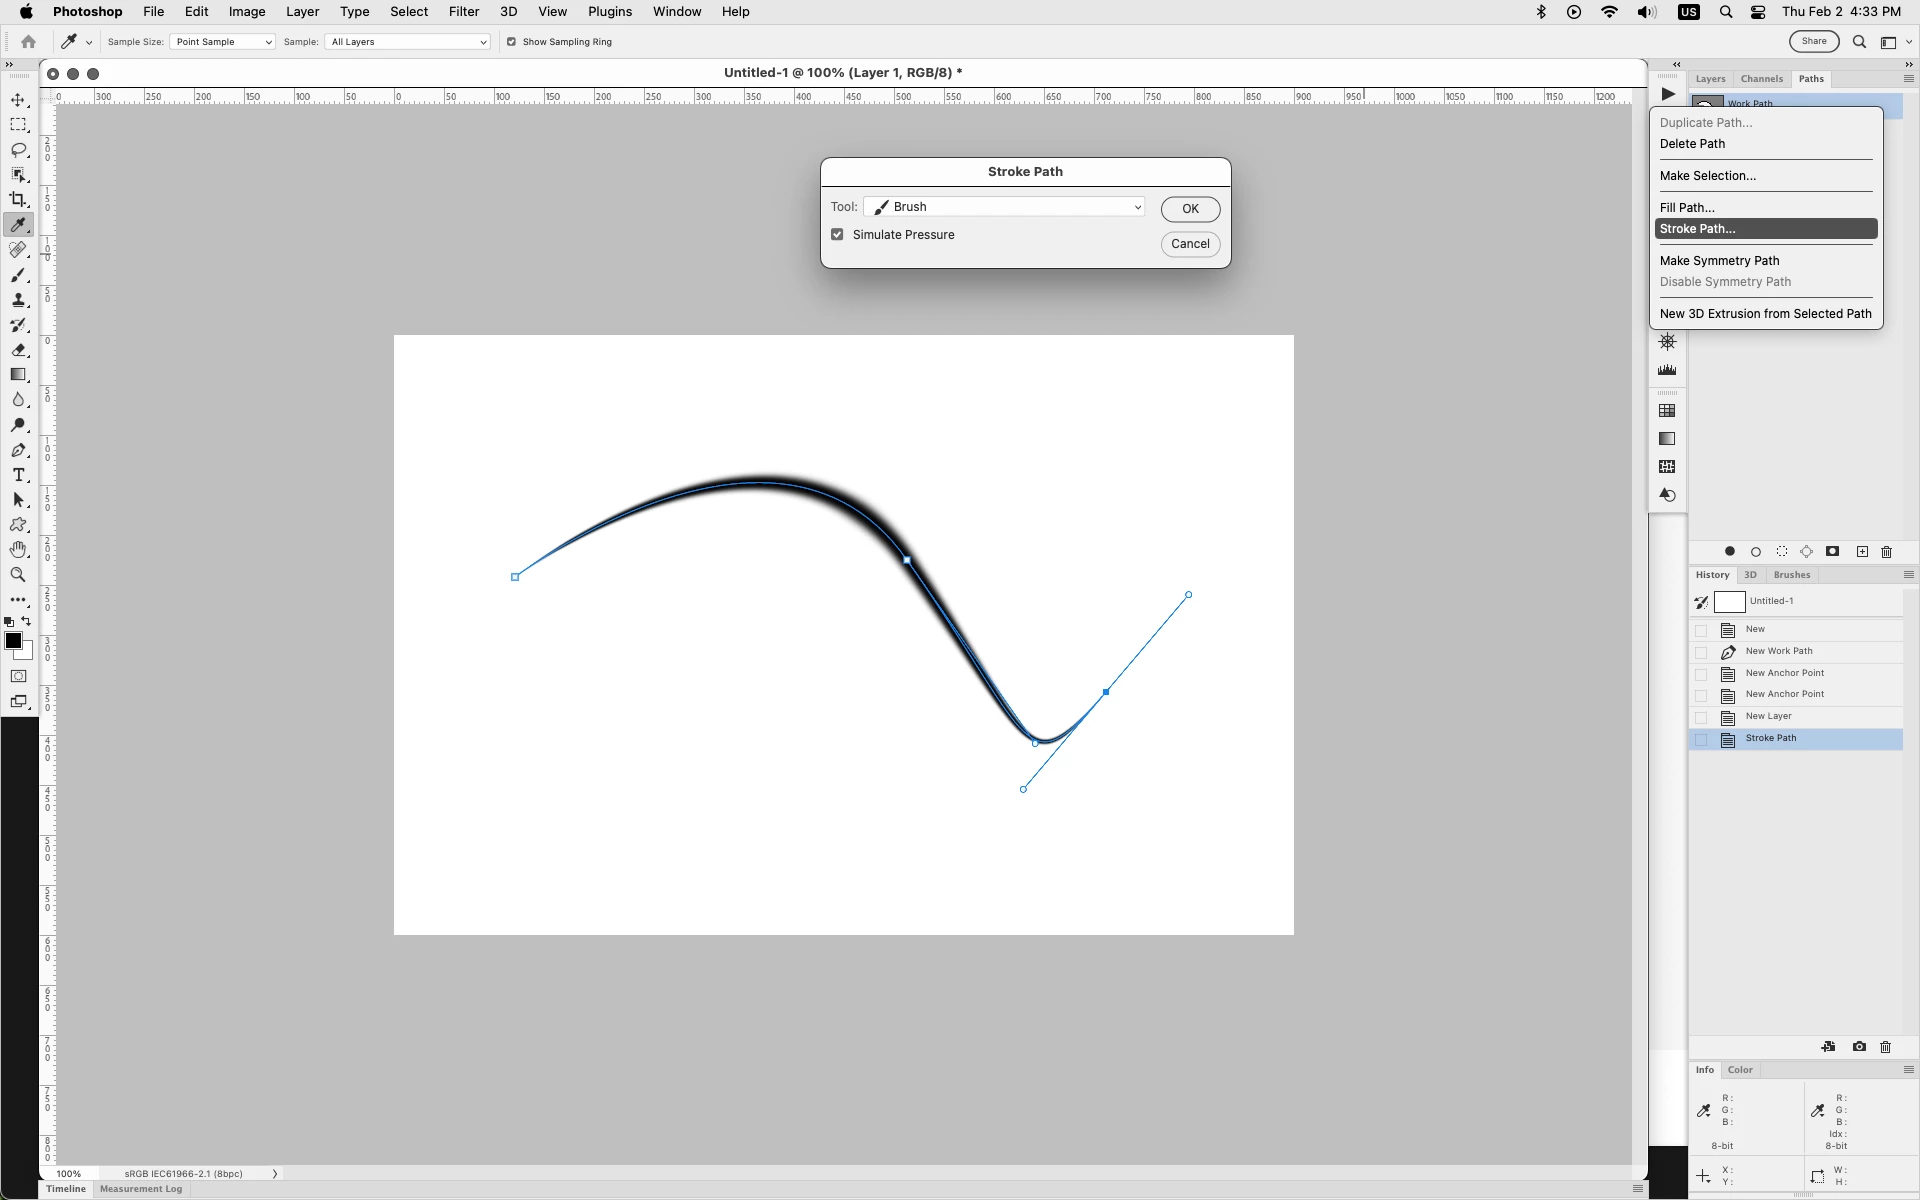Screen dimensions: 1920x1200
Task: Uncheck Simulate Pressure checkbox
Action: [837, 235]
